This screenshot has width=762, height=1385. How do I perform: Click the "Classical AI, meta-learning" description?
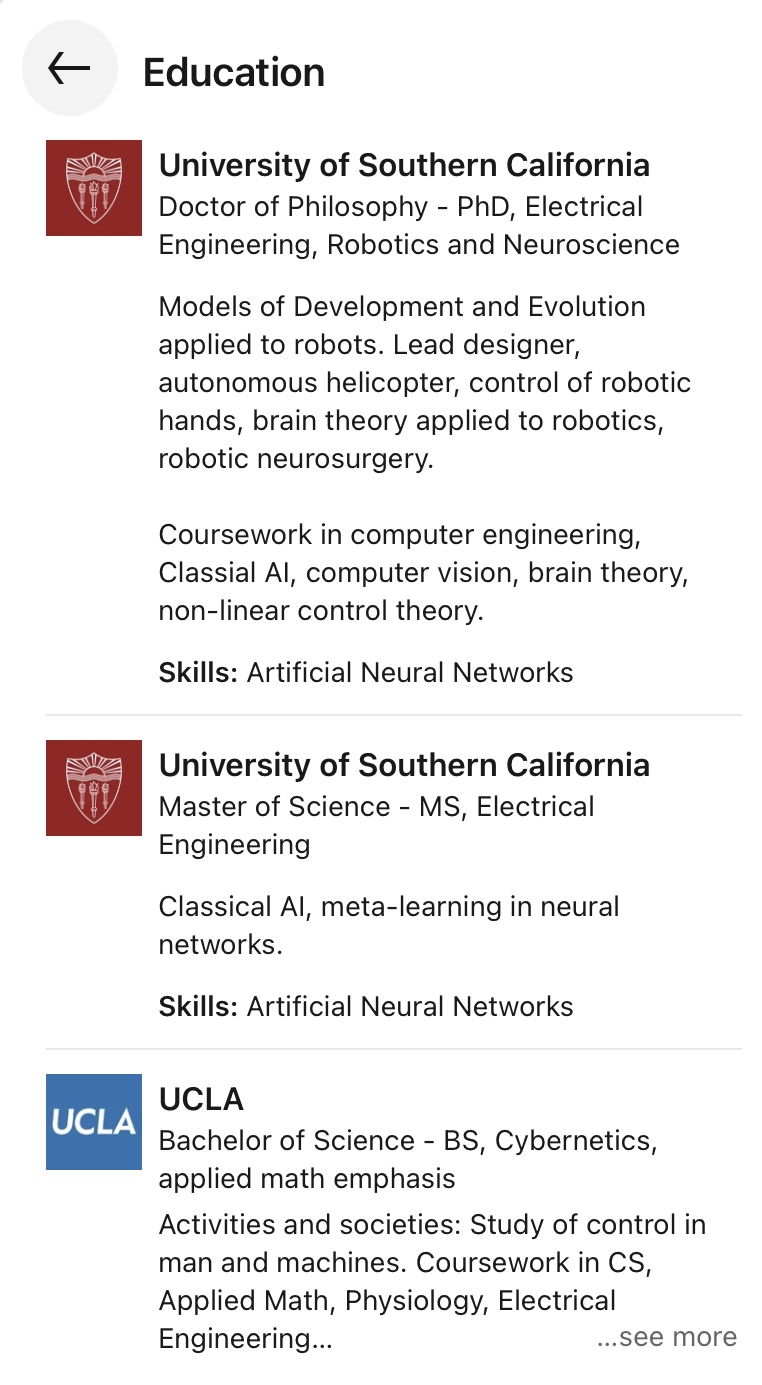tap(388, 925)
